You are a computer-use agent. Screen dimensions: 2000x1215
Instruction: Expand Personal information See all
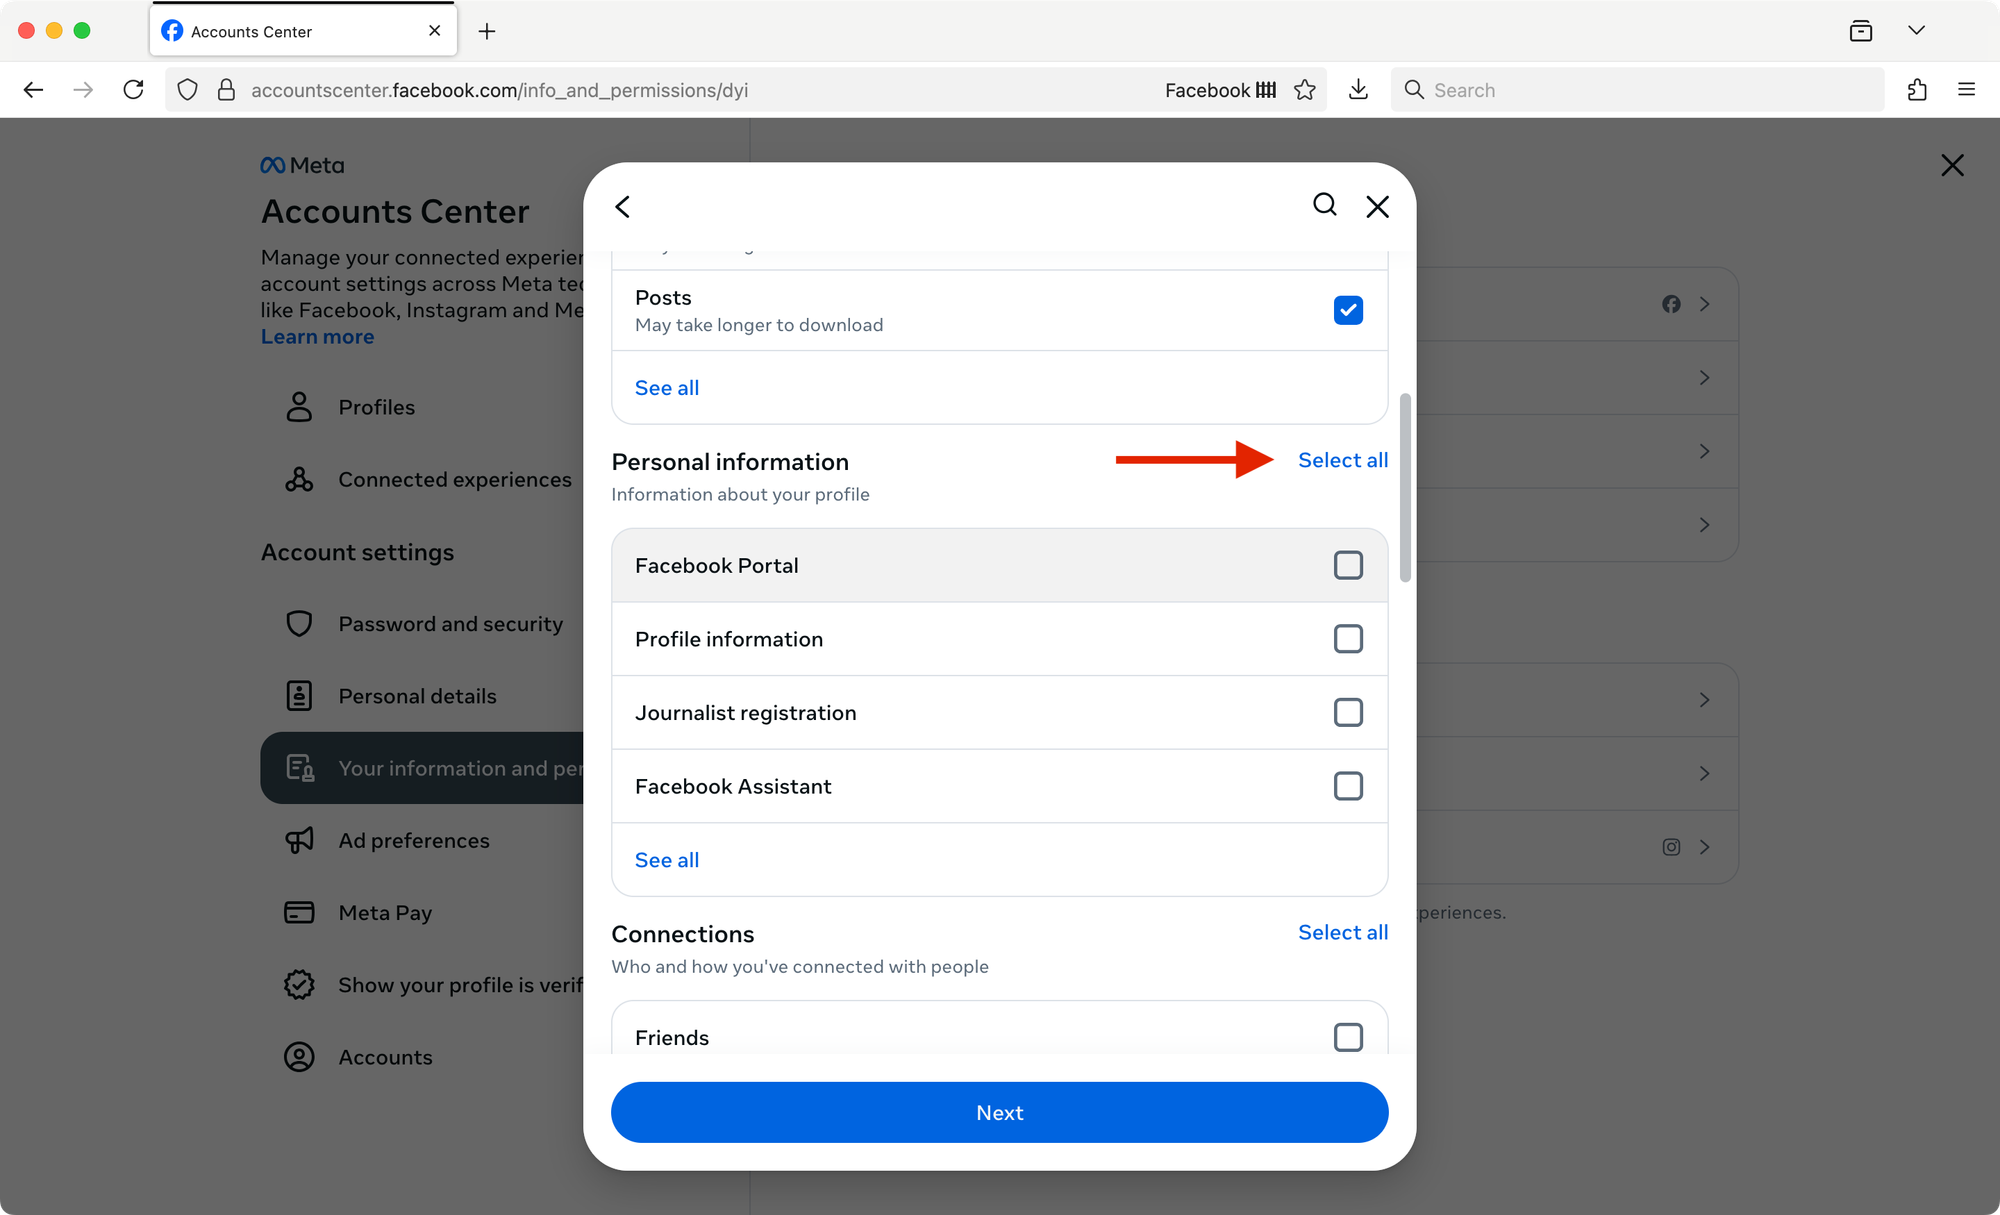pos(667,859)
